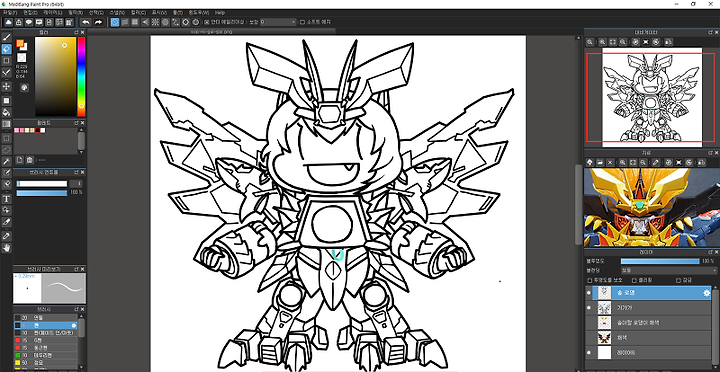Image resolution: width=720 pixels, height=372 pixels.
Task: Toggle the anti-aliasing checkbox
Action: [207, 22]
